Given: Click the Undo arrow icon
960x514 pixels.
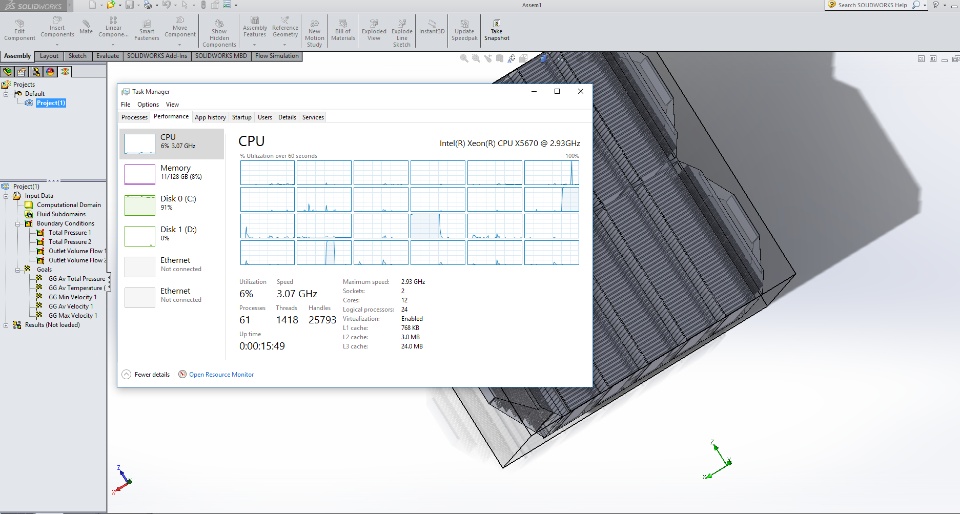Looking at the screenshot, I should click(166, 5).
